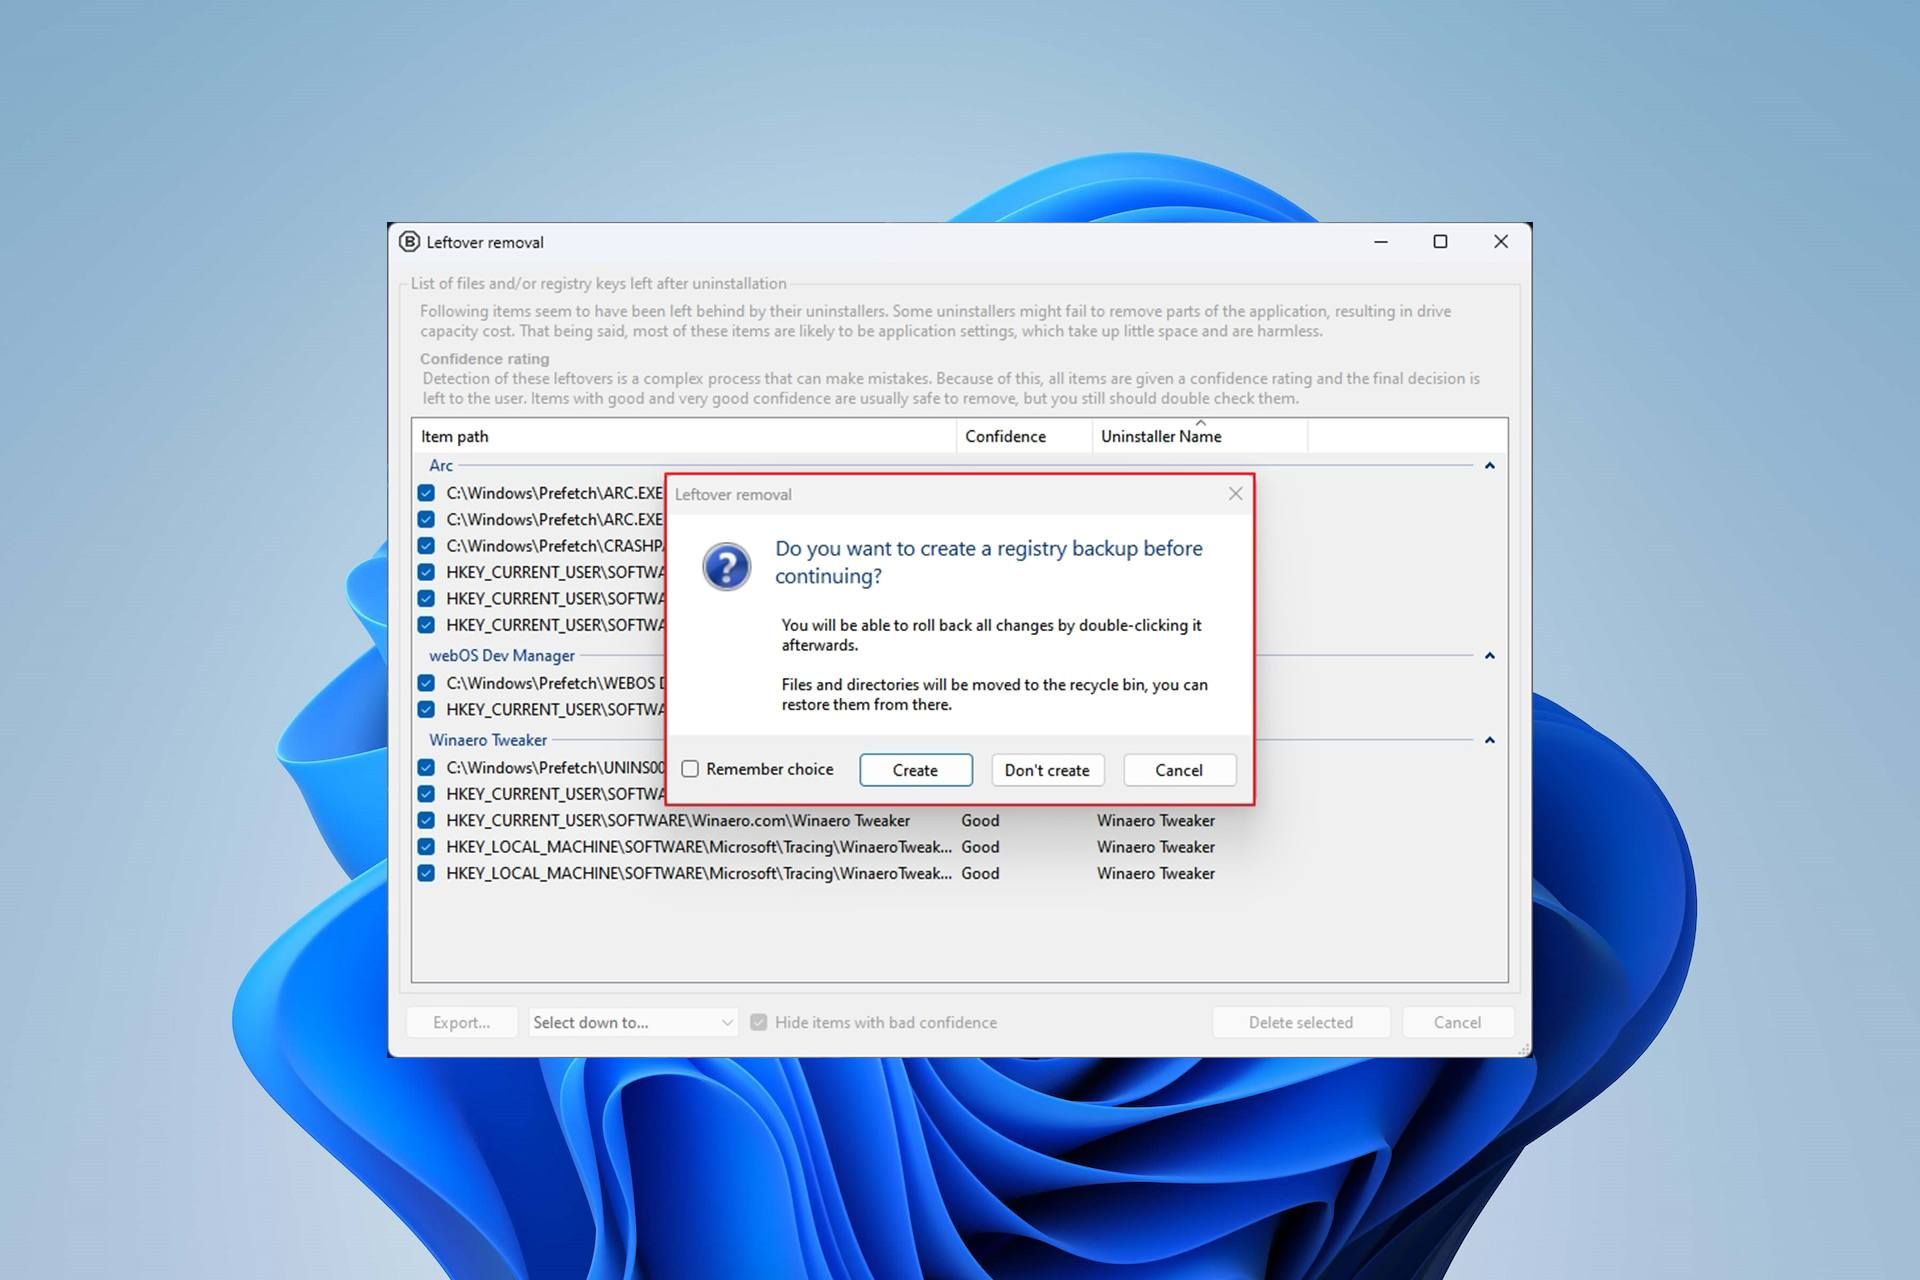Click the dialog close X icon
Screen dimensions: 1920x1280
pyautogui.click(x=1236, y=494)
